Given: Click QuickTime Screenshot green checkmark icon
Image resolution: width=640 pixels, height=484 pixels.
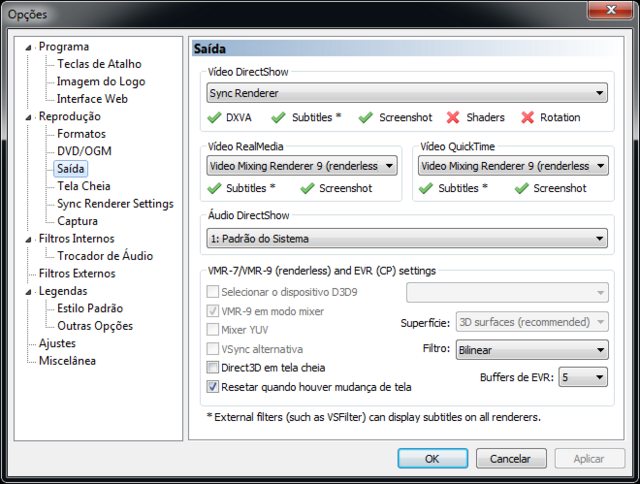Looking at the screenshot, I should point(522,188).
